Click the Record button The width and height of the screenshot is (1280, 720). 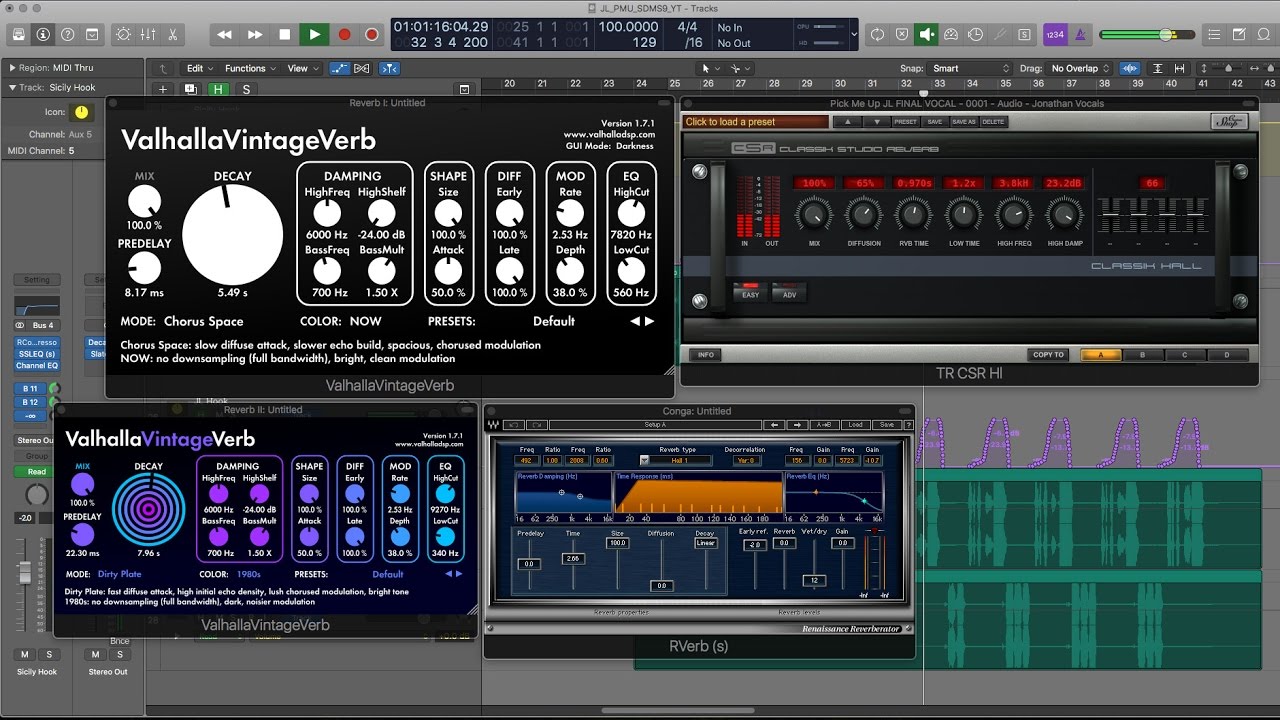[344, 34]
